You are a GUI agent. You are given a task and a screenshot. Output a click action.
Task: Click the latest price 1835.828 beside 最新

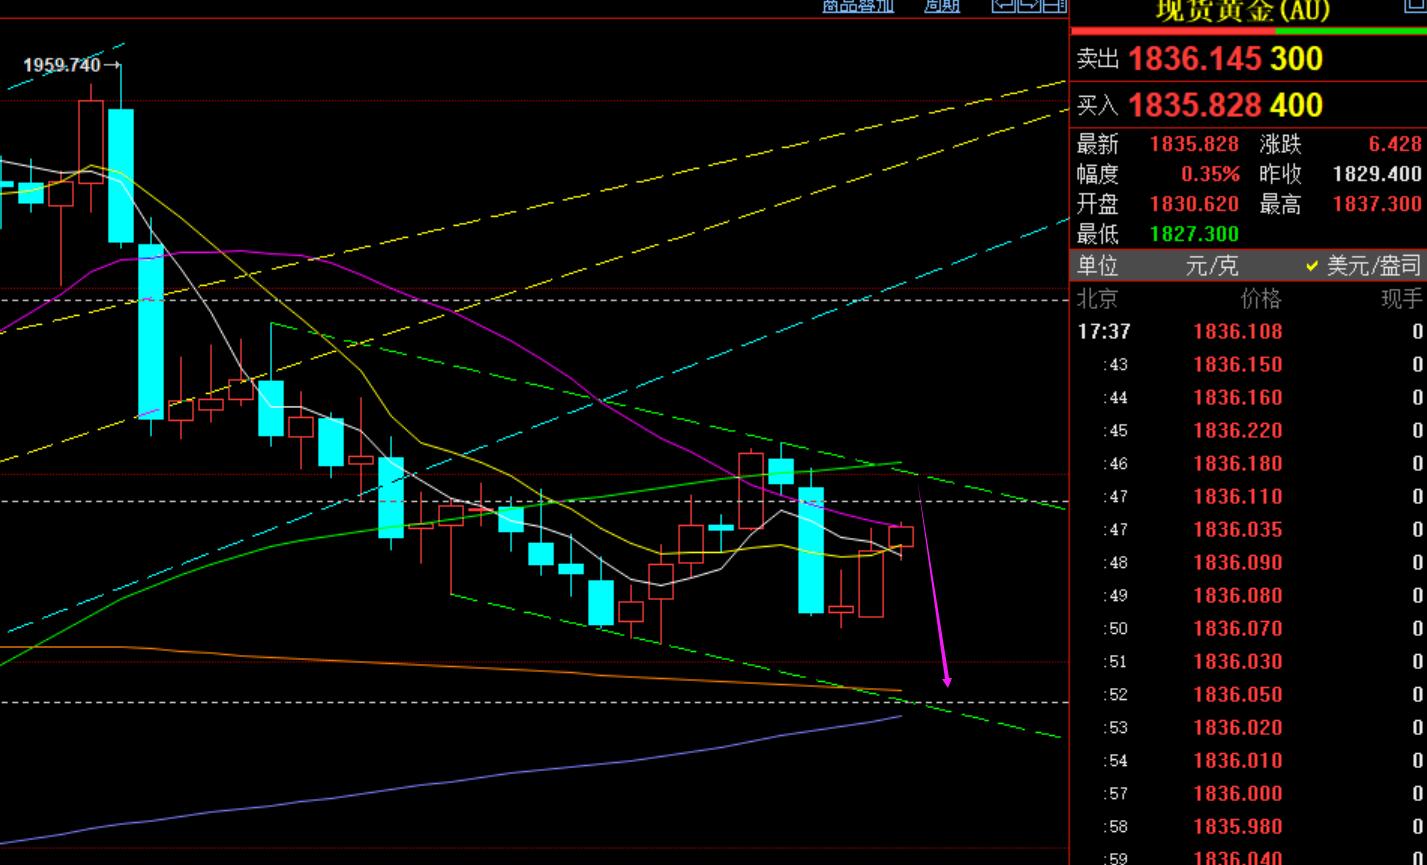[1194, 144]
